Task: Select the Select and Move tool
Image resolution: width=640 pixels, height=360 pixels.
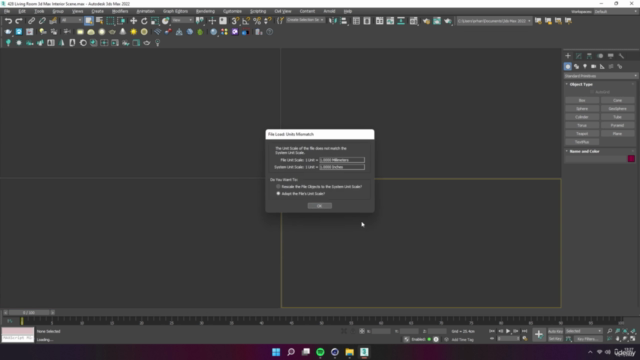Action: [x=133, y=21]
